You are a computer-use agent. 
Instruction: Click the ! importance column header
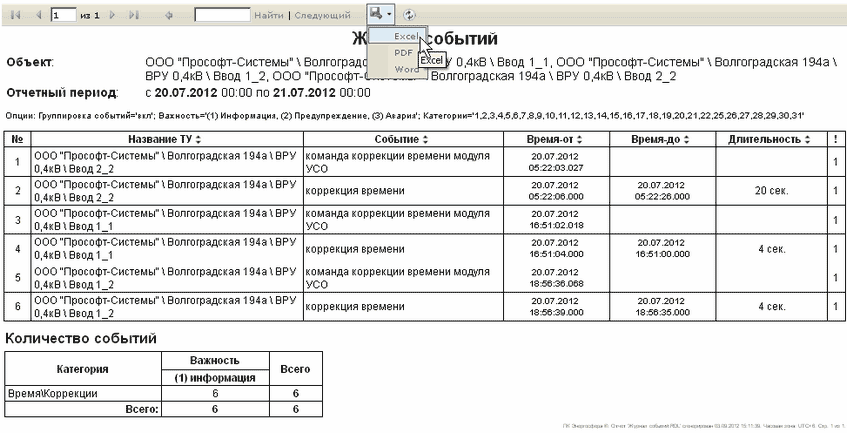(x=835, y=139)
